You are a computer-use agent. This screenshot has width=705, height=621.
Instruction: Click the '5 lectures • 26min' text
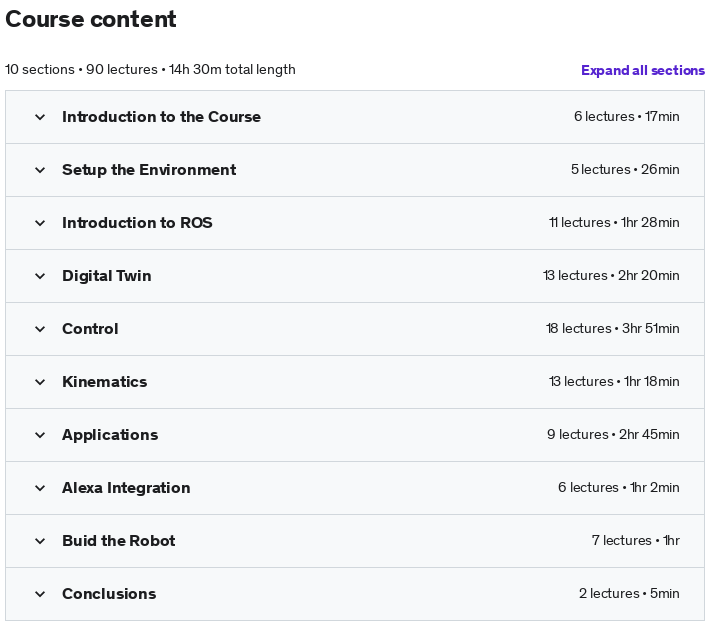pyautogui.click(x=625, y=170)
